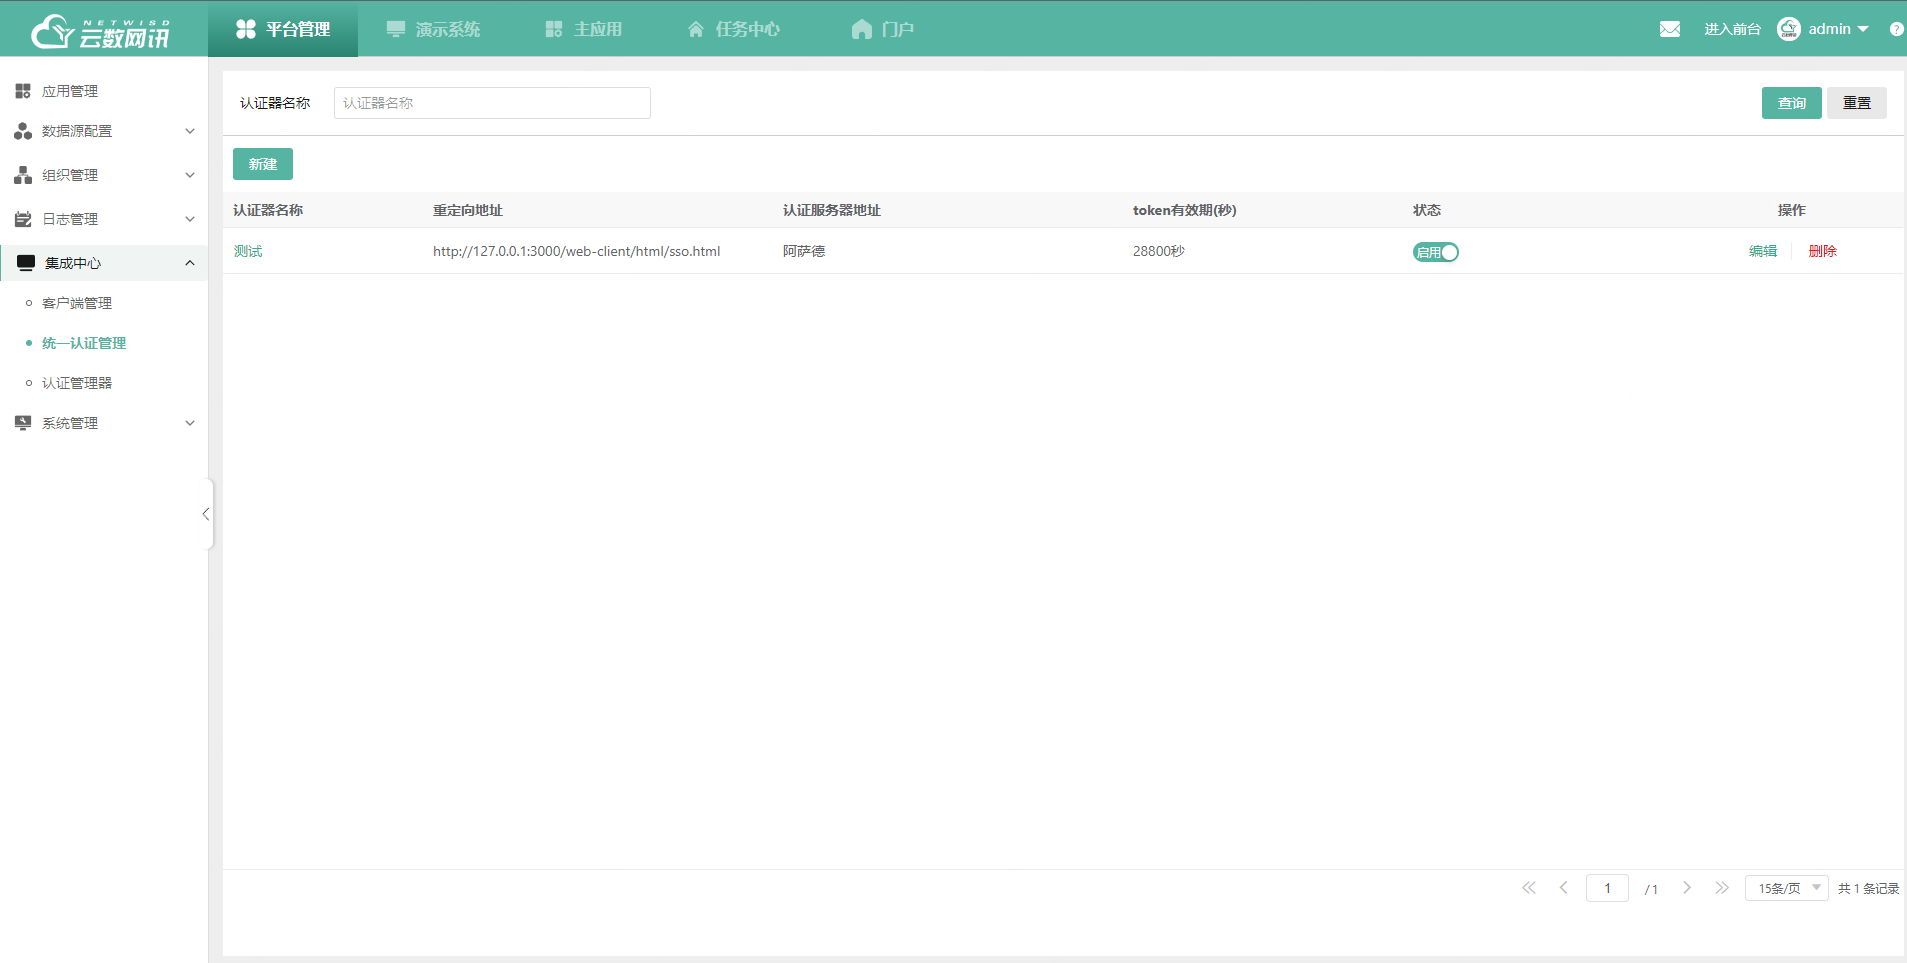Click the 云数网讯 cloud logo
Screen dimensions: 1907x963
(100, 31)
